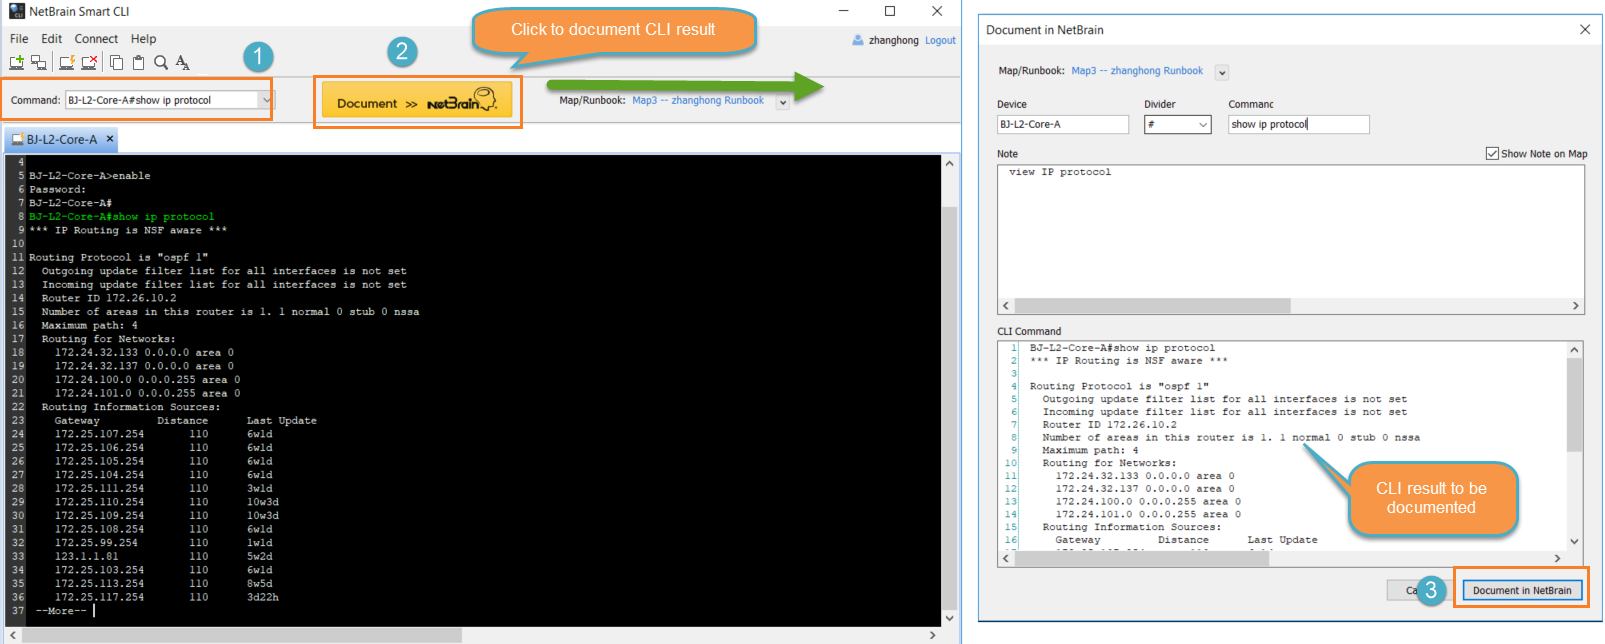Click terminal row '172.24.32.133 0.0.0.0 area 0'

click(x=144, y=352)
